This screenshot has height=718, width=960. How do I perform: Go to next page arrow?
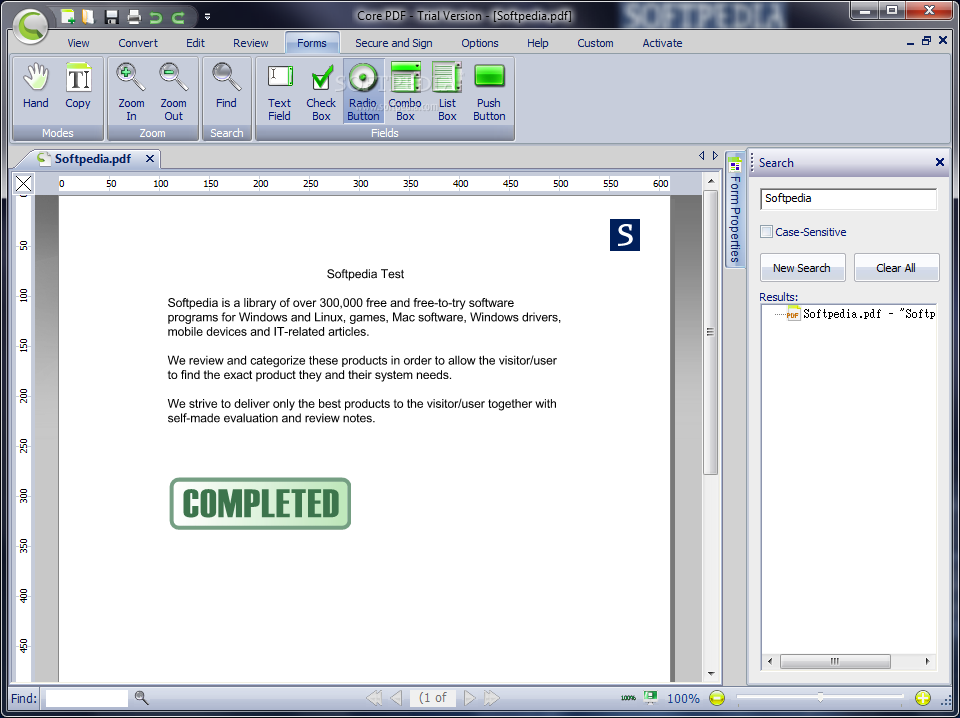tap(470, 698)
